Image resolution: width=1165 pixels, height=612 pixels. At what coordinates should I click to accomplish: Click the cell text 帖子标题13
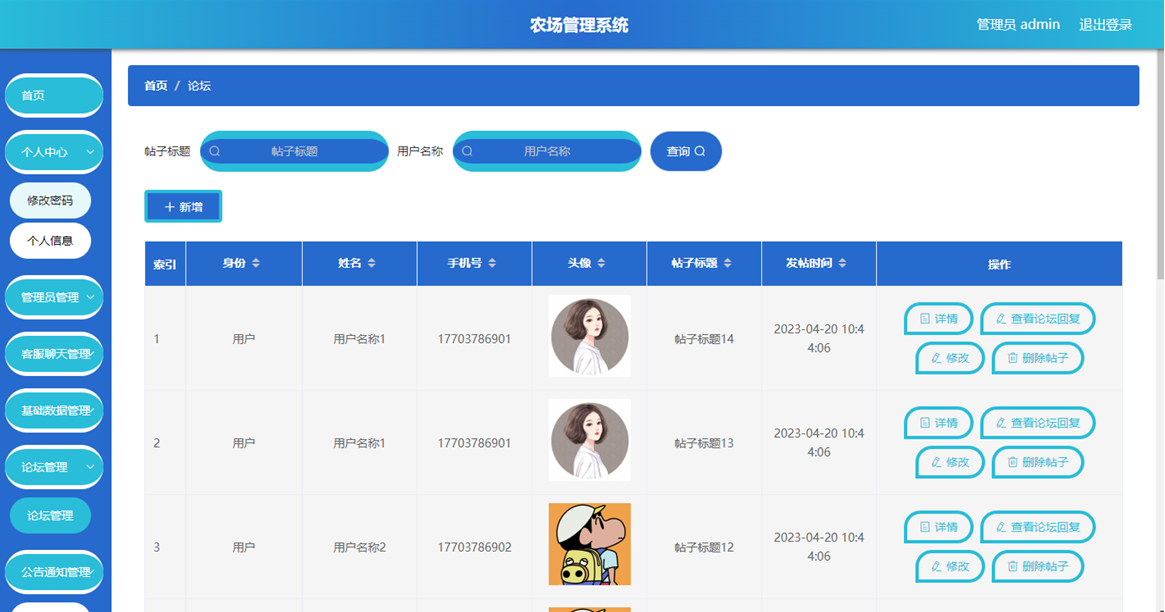[704, 443]
